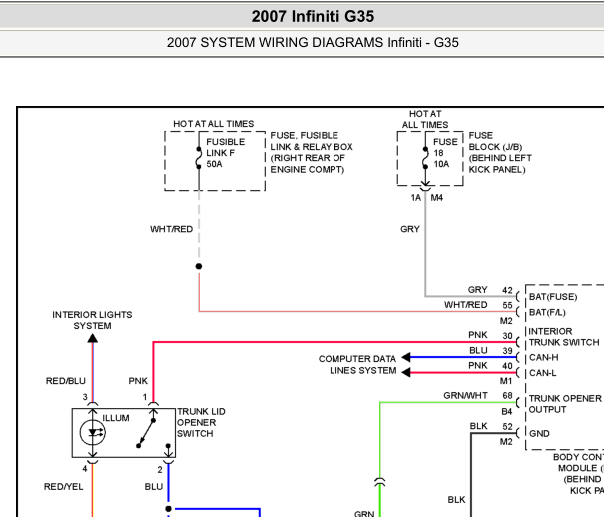Screen dimensions: 604x517
Task: Click the 'TRUNK OPENER OUTPUT' terminal label
Action: [x=565, y=404]
